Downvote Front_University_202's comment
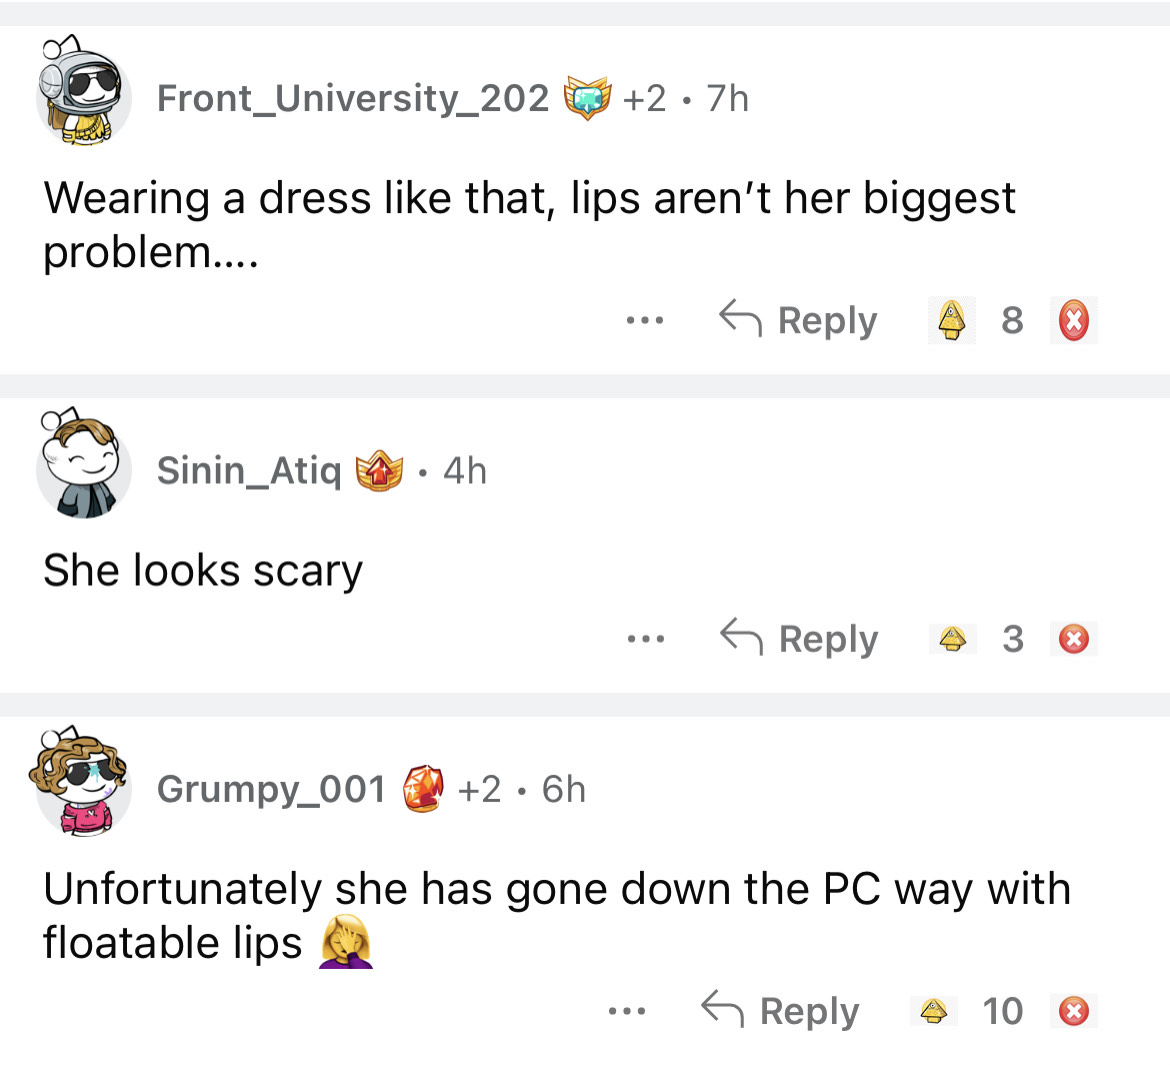 (1073, 321)
